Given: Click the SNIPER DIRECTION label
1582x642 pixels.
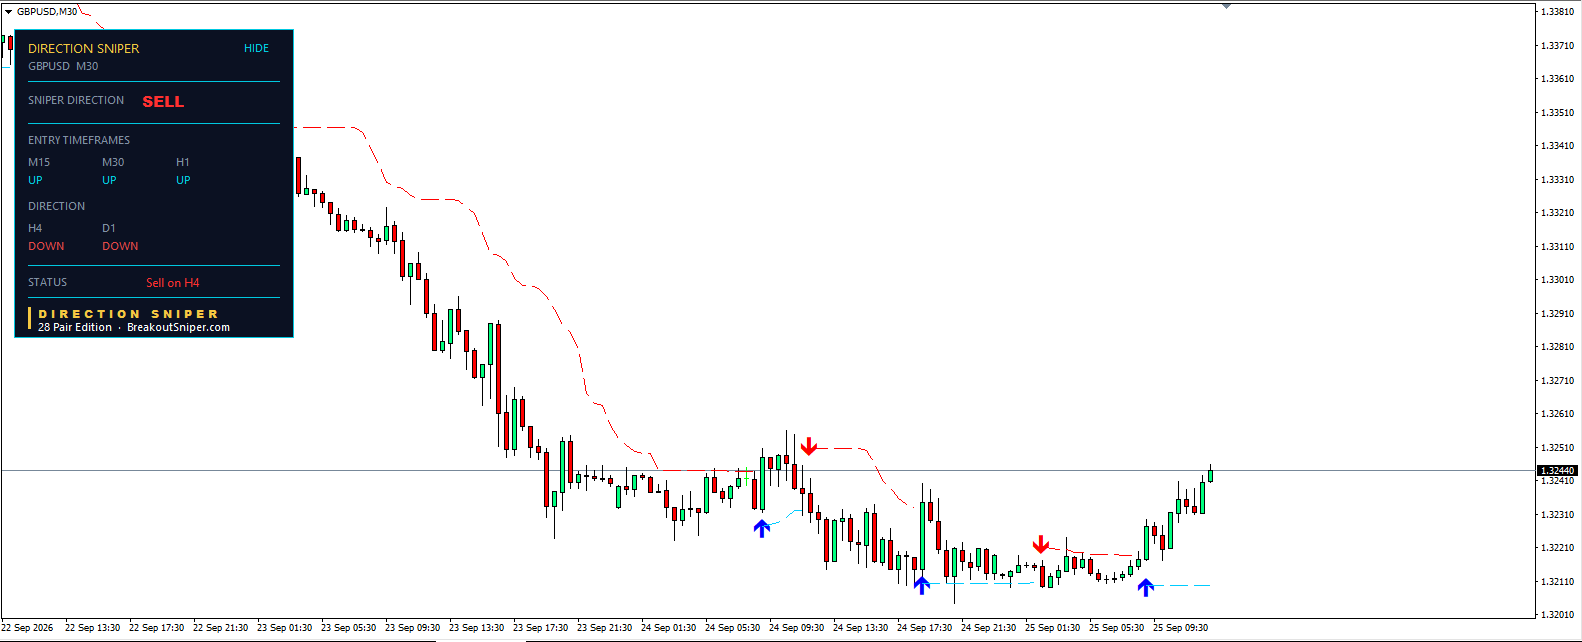Looking at the screenshot, I should 76,100.
